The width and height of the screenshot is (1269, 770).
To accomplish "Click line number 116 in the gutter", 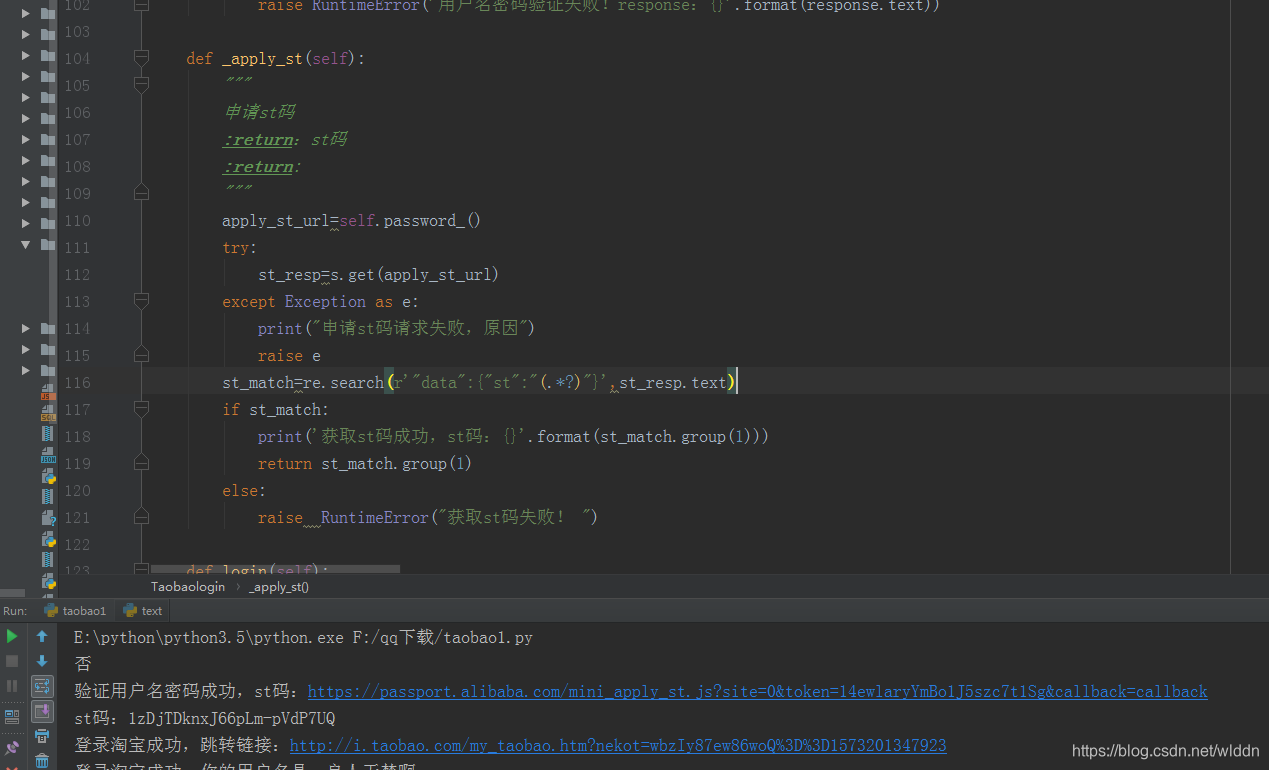I will click(x=77, y=382).
